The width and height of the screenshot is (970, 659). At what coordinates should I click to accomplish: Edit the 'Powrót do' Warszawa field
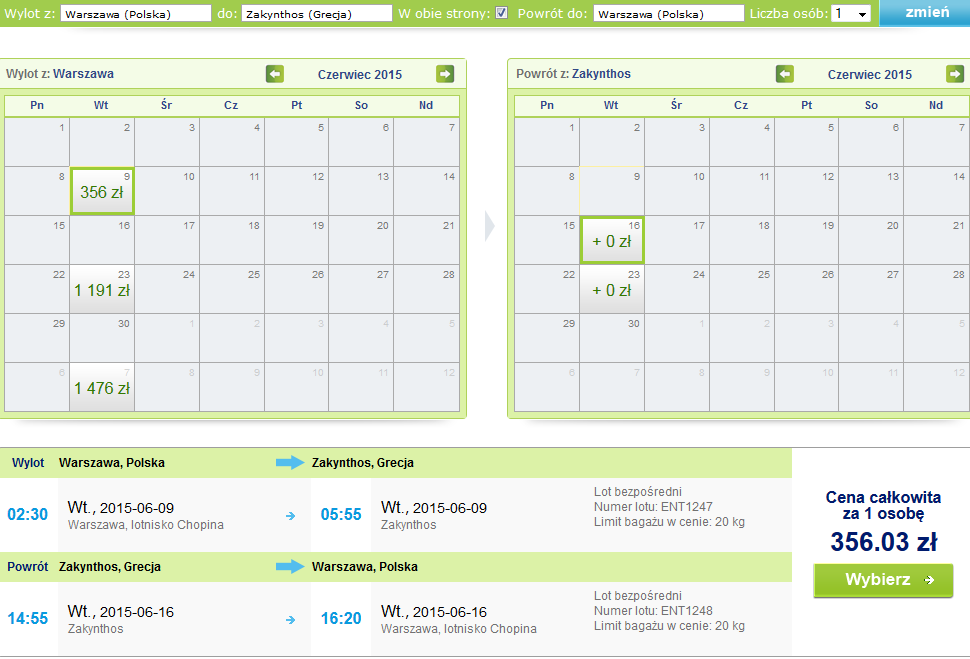coord(669,14)
